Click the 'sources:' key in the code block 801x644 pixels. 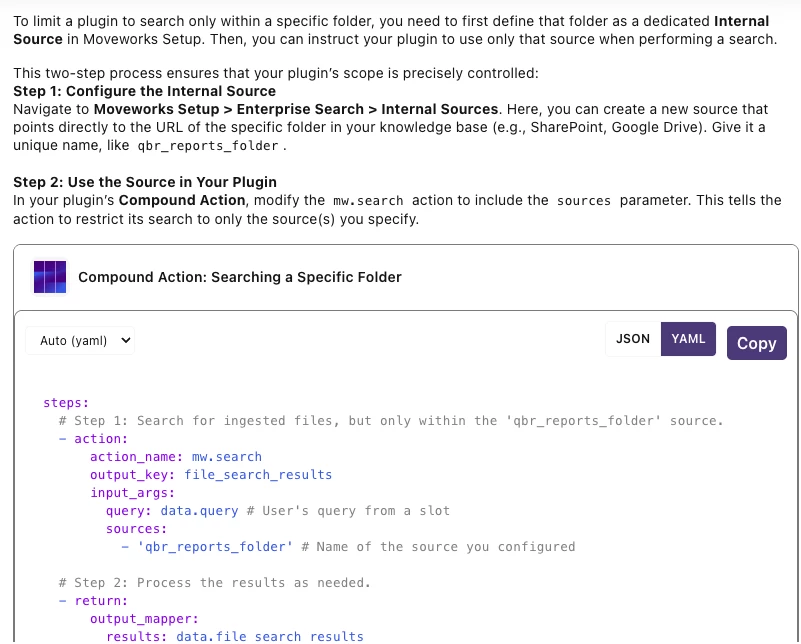pos(136,529)
